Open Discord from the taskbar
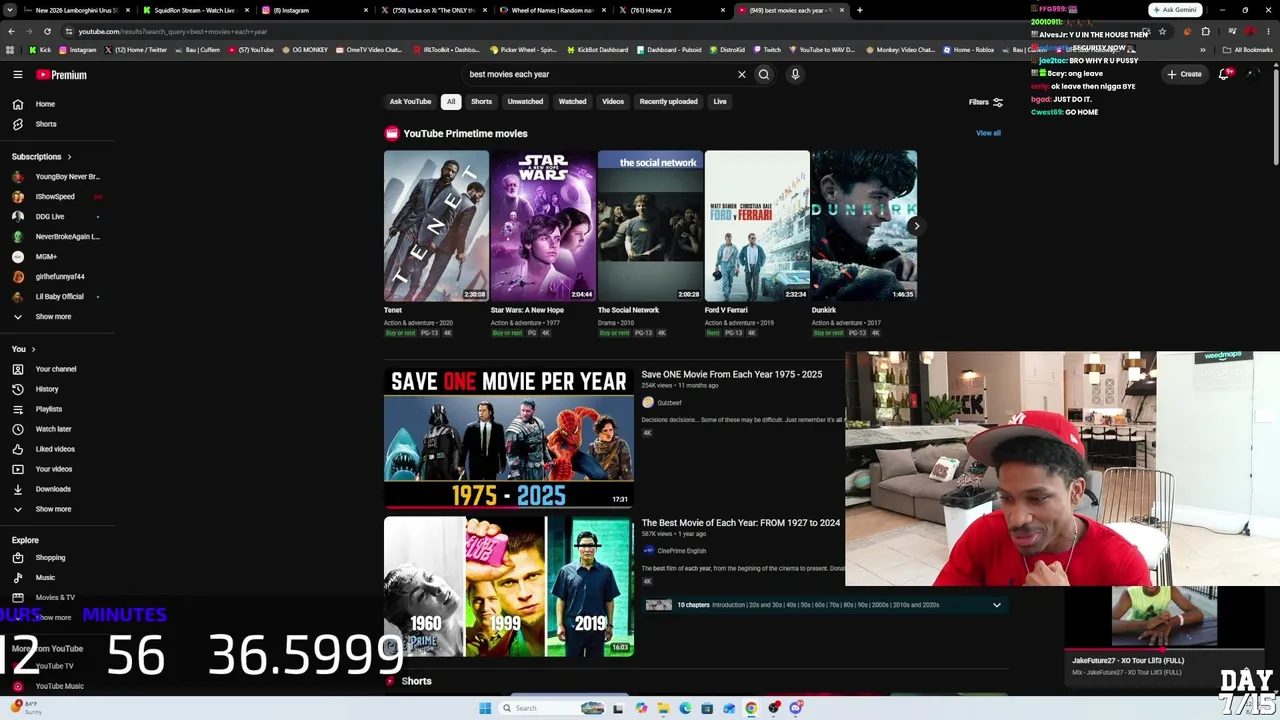Viewport: 1280px width, 720px height. 796,708
